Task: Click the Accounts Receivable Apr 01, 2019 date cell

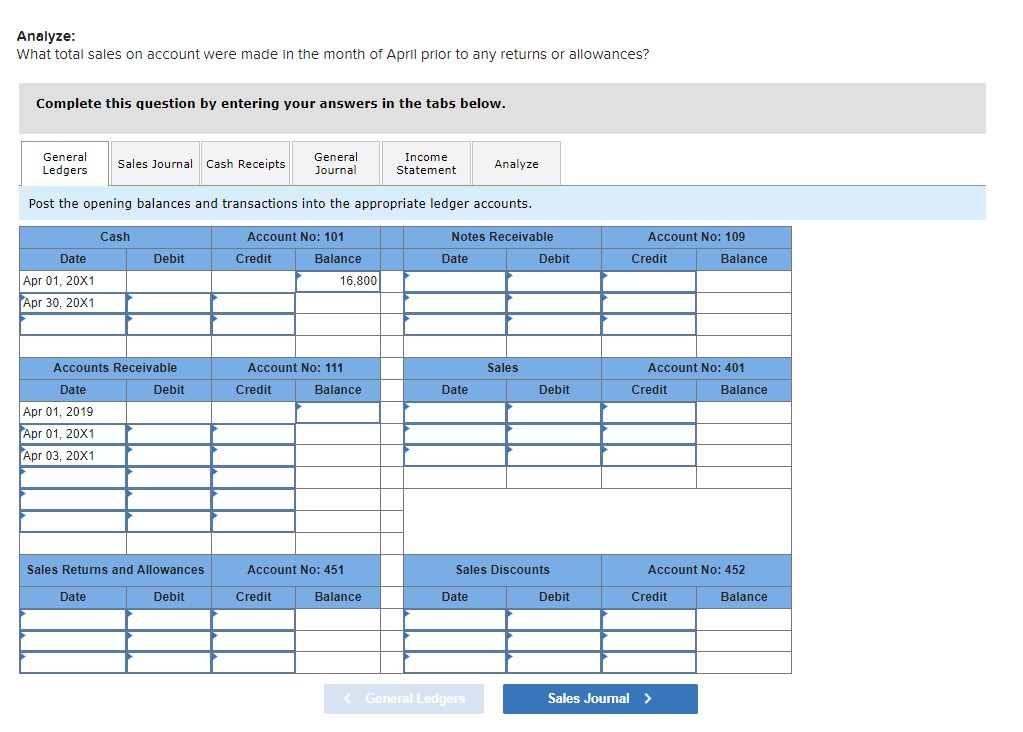Action: [x=73, y=412]
